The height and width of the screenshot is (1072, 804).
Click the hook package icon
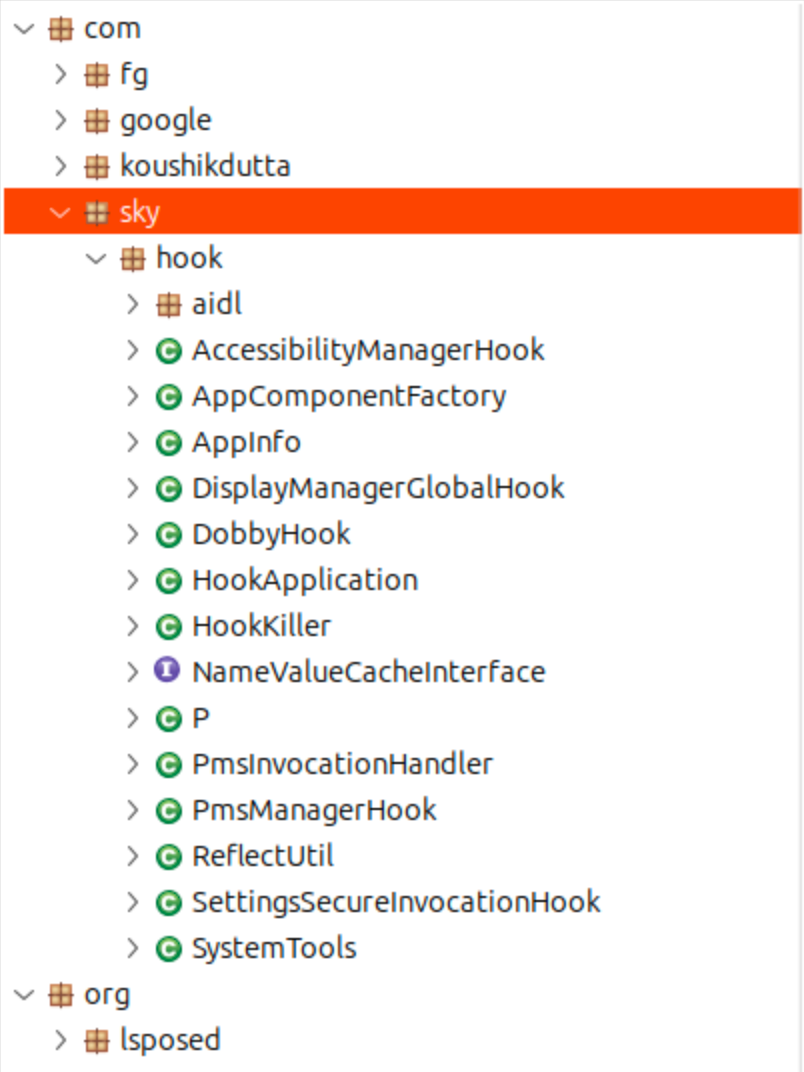click(x=131, y=257)
